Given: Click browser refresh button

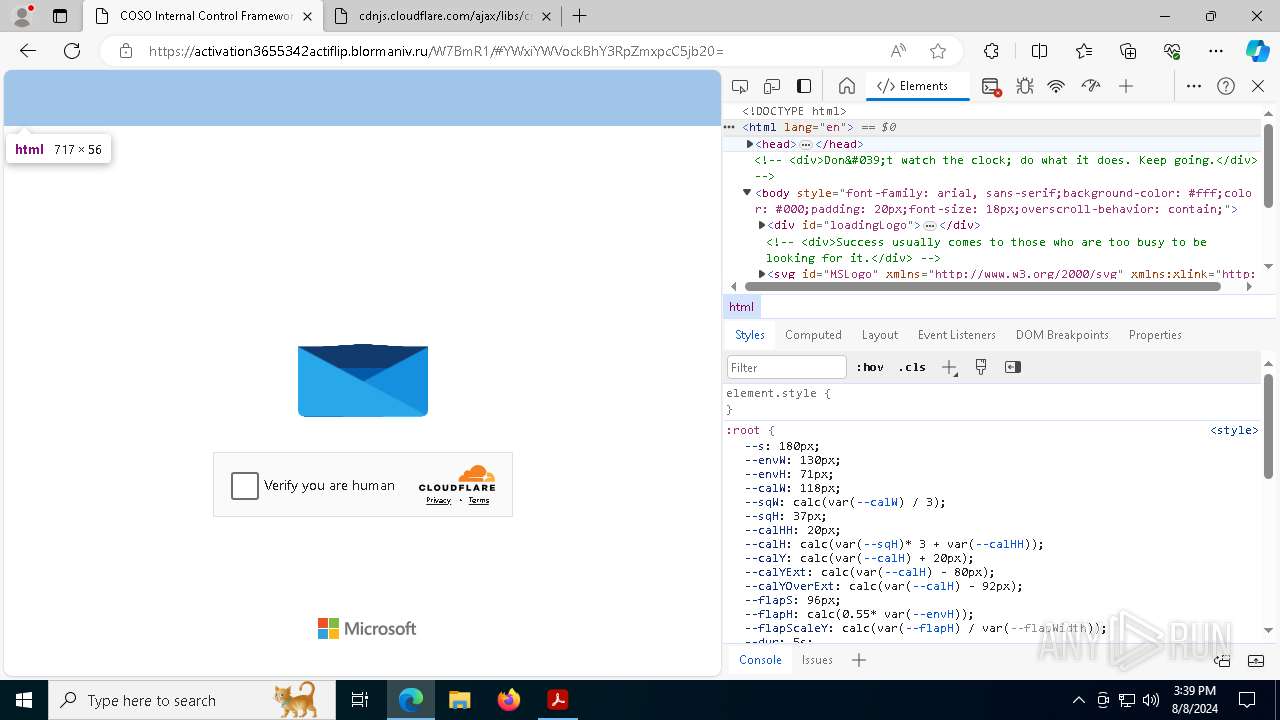Looking at the screenshot, I should (x=72, y=51).
